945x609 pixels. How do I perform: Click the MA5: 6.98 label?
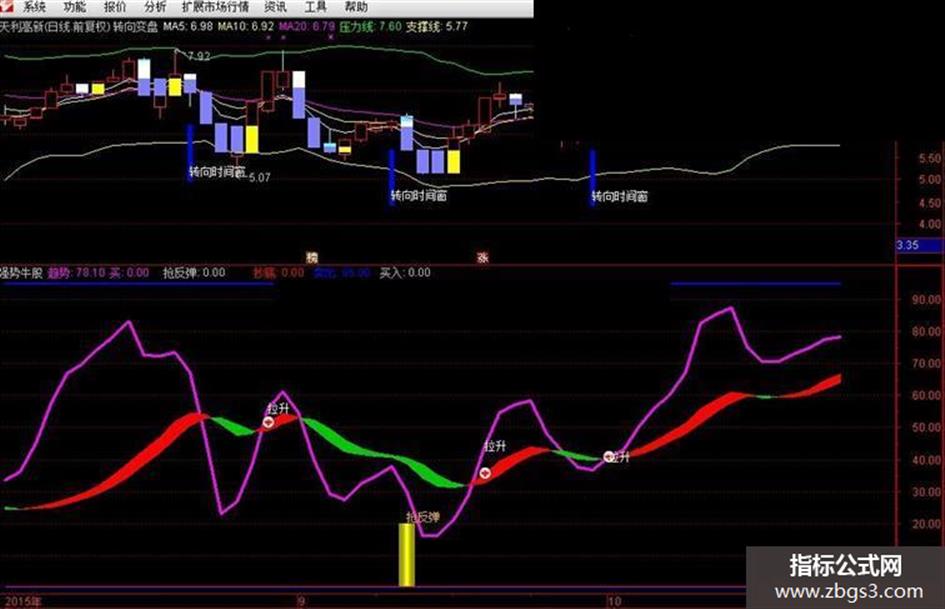[x=188, y=27]
